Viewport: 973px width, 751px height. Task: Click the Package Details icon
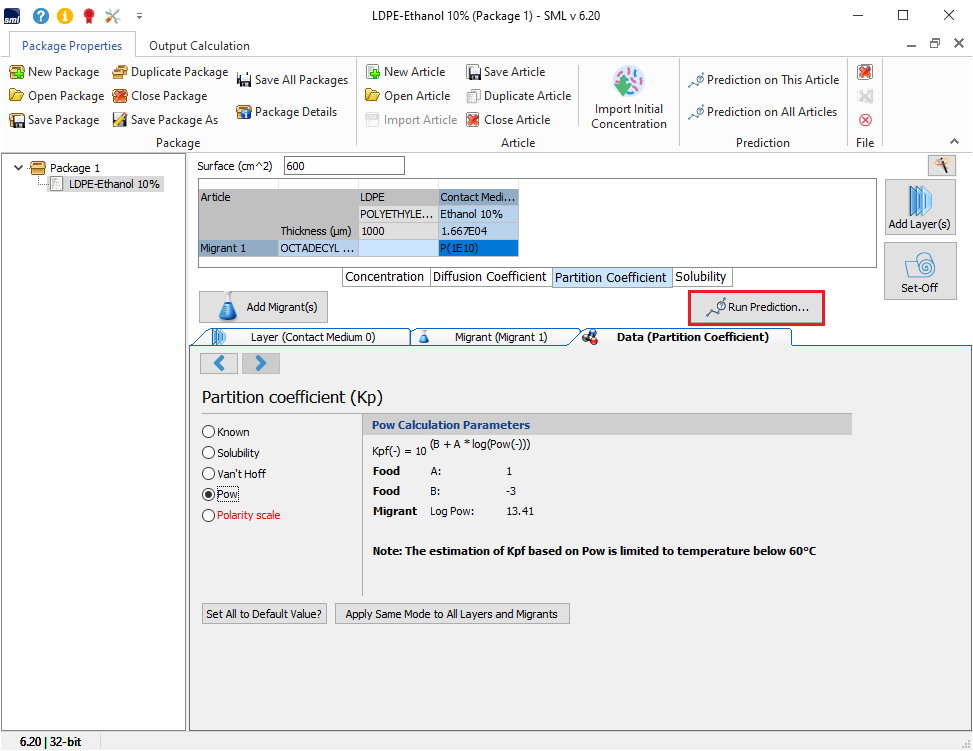pos(243,112)
